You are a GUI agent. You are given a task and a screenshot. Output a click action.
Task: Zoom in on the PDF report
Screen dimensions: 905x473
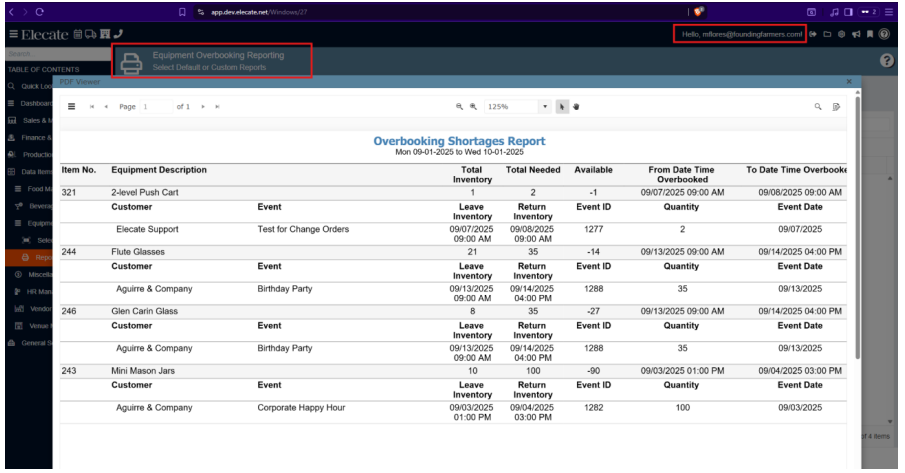[474, 106]
